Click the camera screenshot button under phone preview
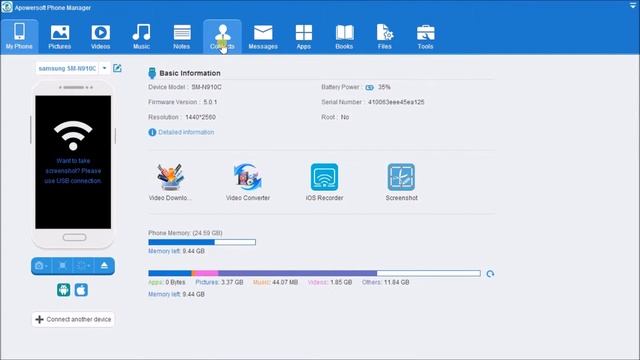The width and height of the screenshot is (640, 360). pyautogui.click(x=41, y=266)
